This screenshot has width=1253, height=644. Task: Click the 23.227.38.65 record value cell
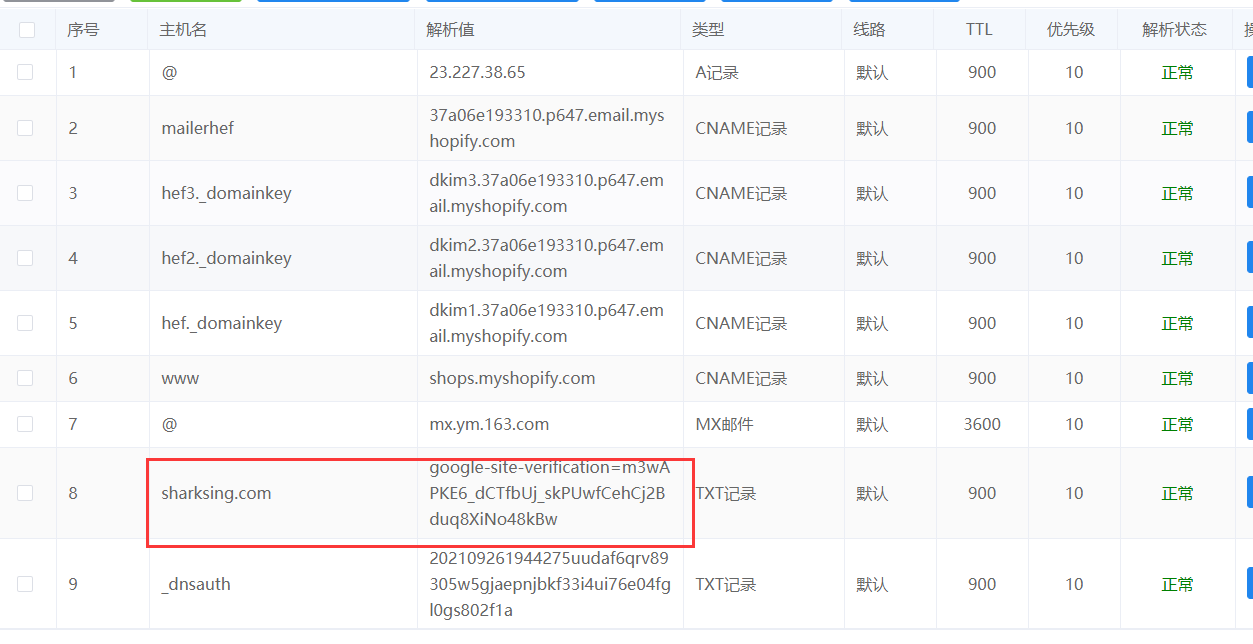point(477,72)
